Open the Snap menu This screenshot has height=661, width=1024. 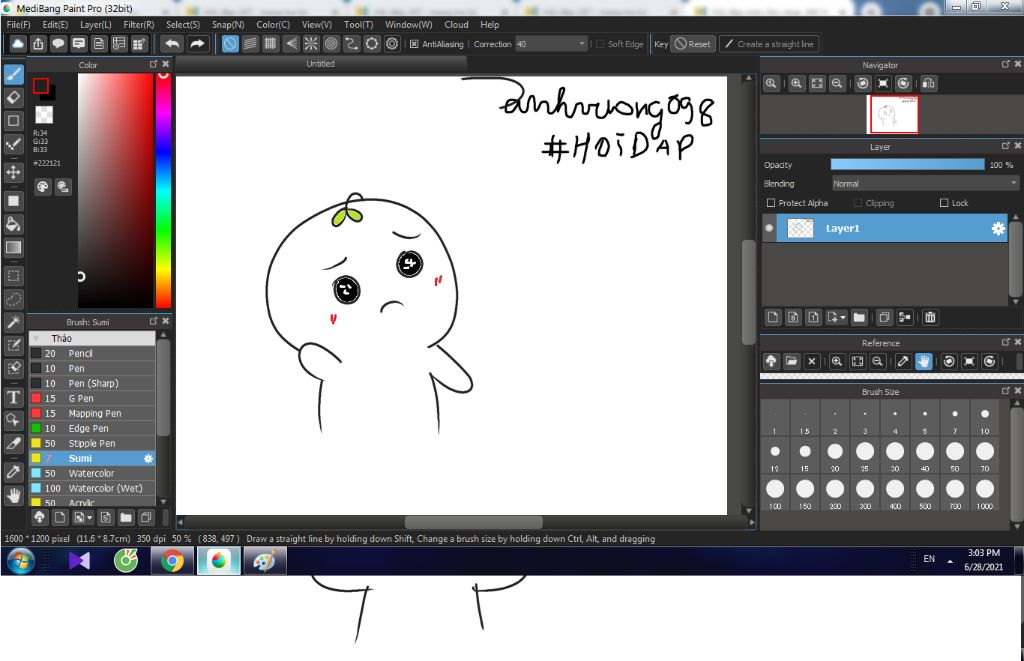point(228,24)
